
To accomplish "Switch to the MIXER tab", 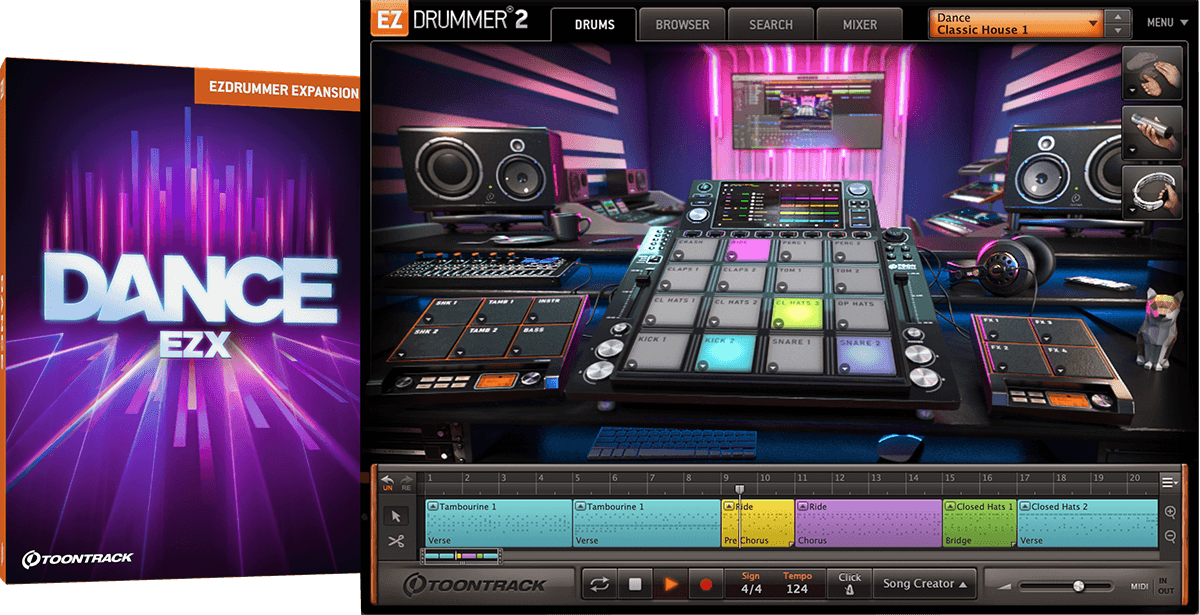I will [859, 24].
